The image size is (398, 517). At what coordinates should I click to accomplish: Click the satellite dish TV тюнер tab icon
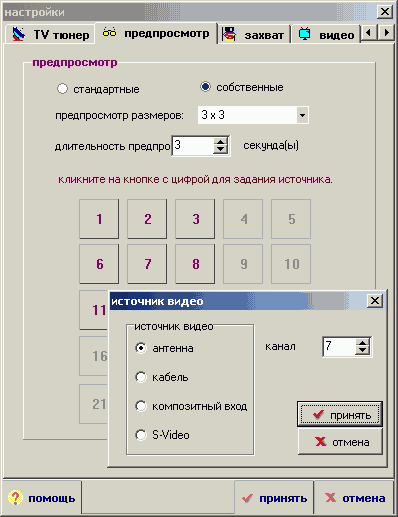[19, 34]
